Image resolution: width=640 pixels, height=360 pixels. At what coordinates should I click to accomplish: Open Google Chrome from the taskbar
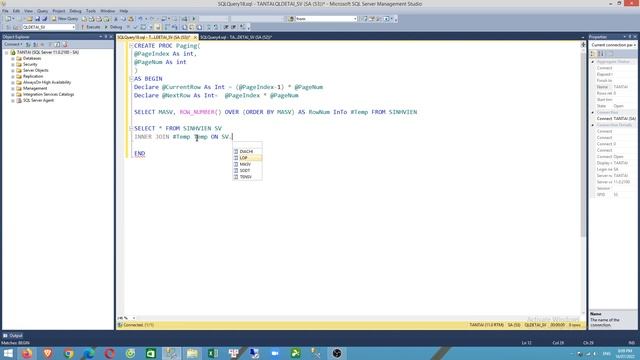68,353
